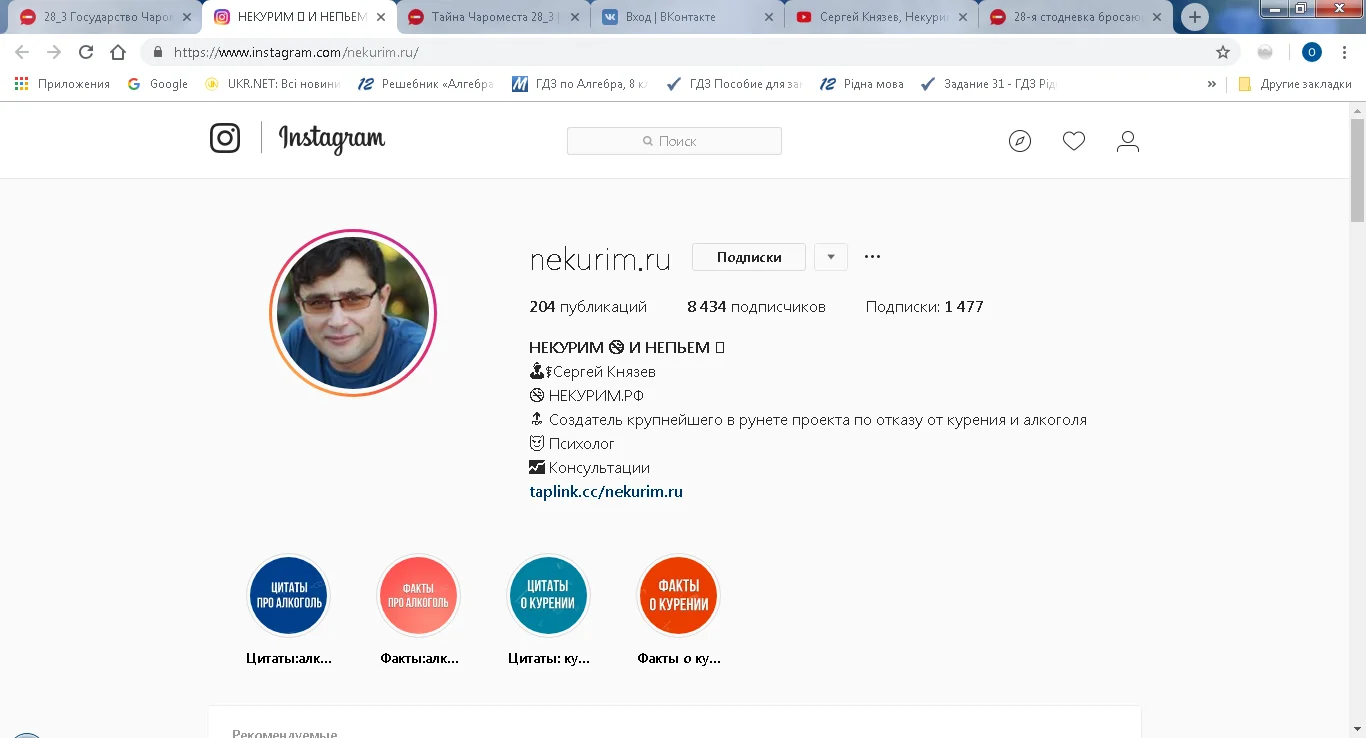Screen dimensions: 1366x738
Task: Open the Google bookmark
Action: coord(158,84)
